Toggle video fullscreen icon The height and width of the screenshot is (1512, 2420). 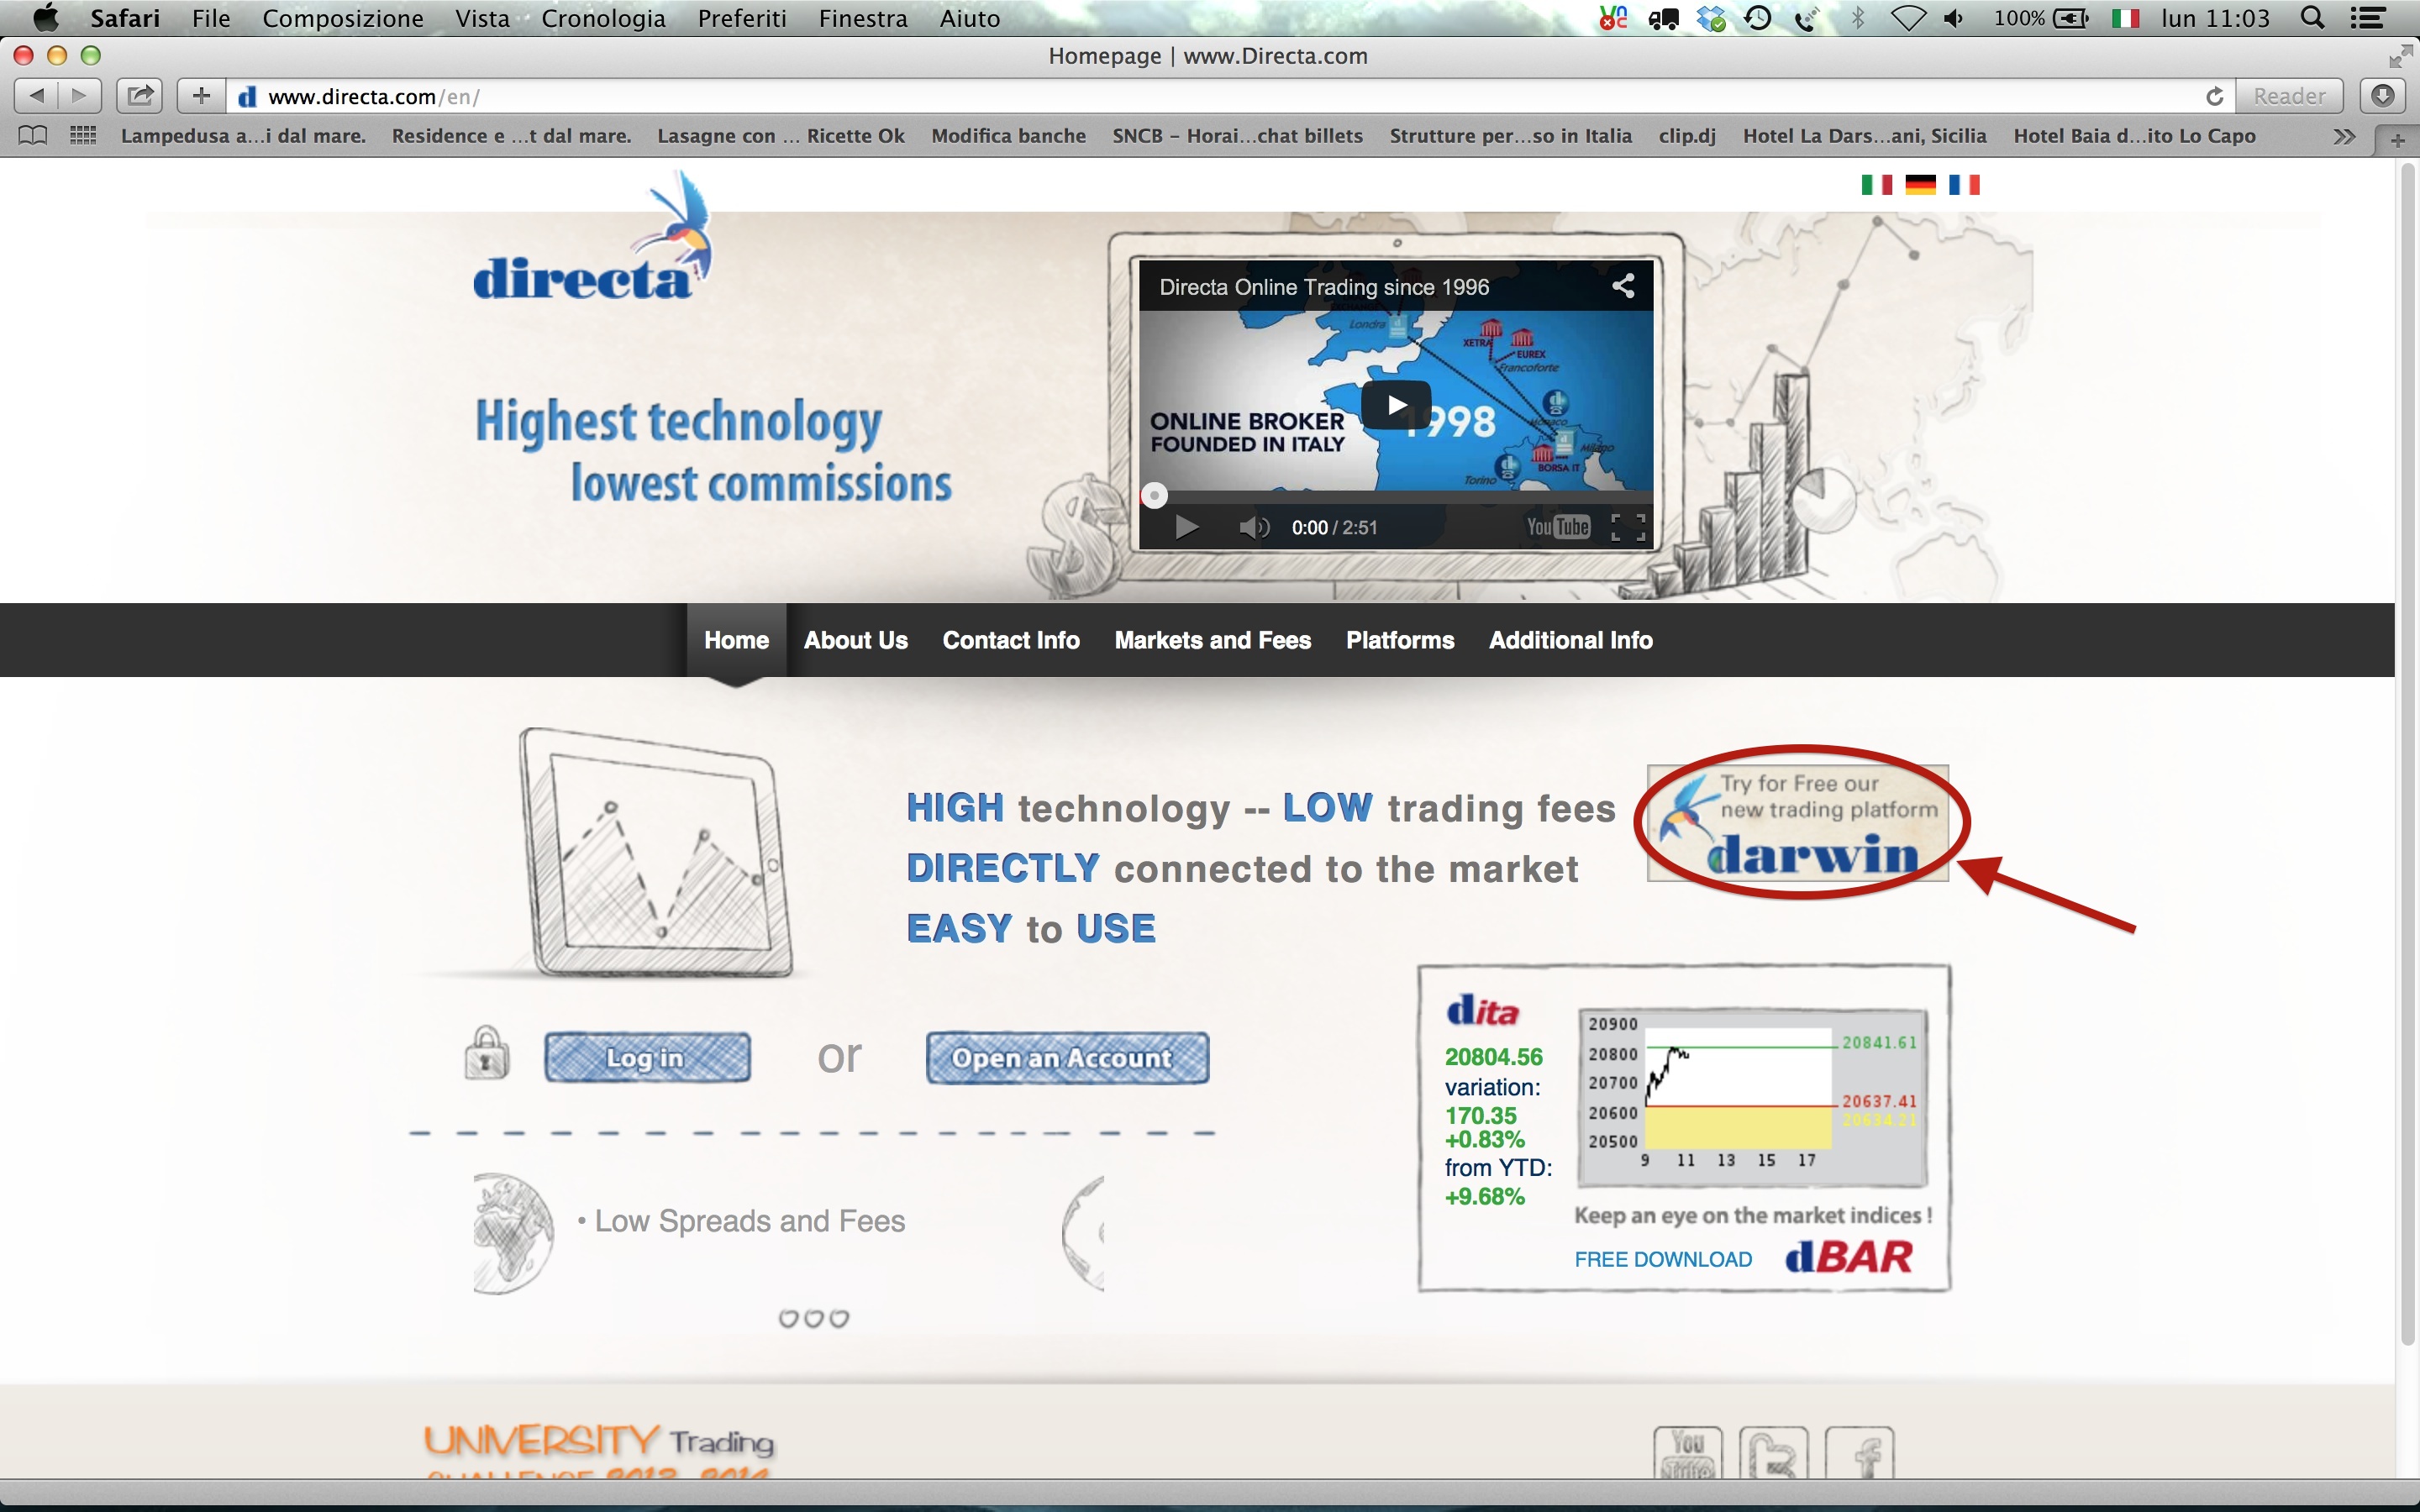click(x=1628, y=527)
